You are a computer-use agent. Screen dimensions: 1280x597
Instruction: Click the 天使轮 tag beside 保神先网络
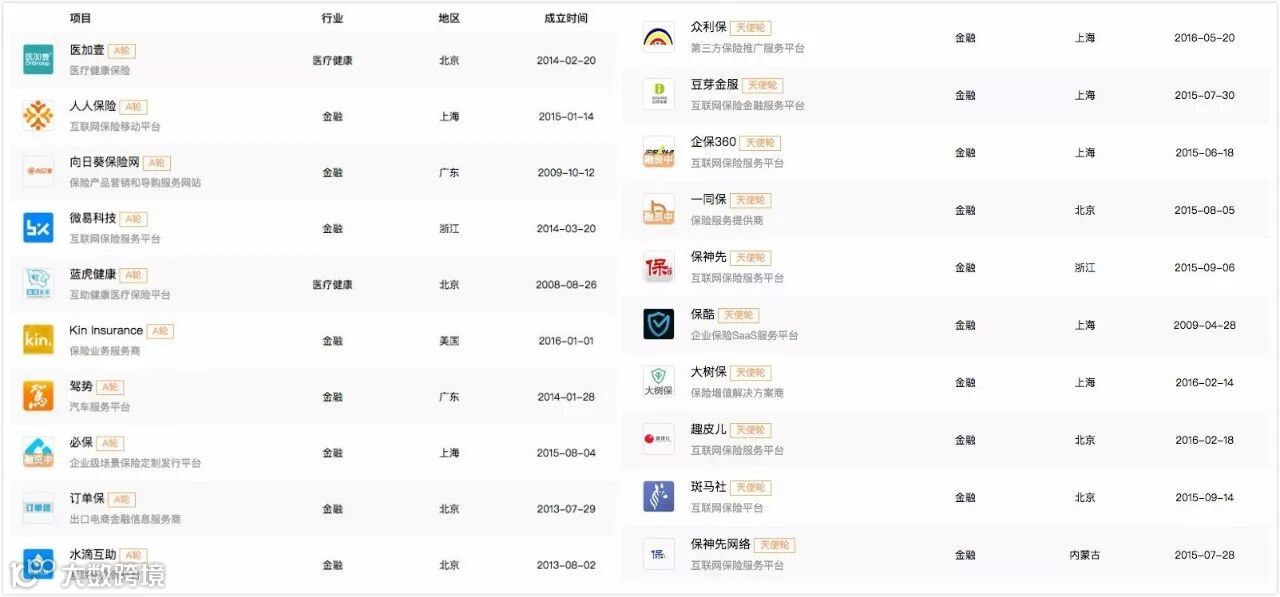[x=774, y=545]
